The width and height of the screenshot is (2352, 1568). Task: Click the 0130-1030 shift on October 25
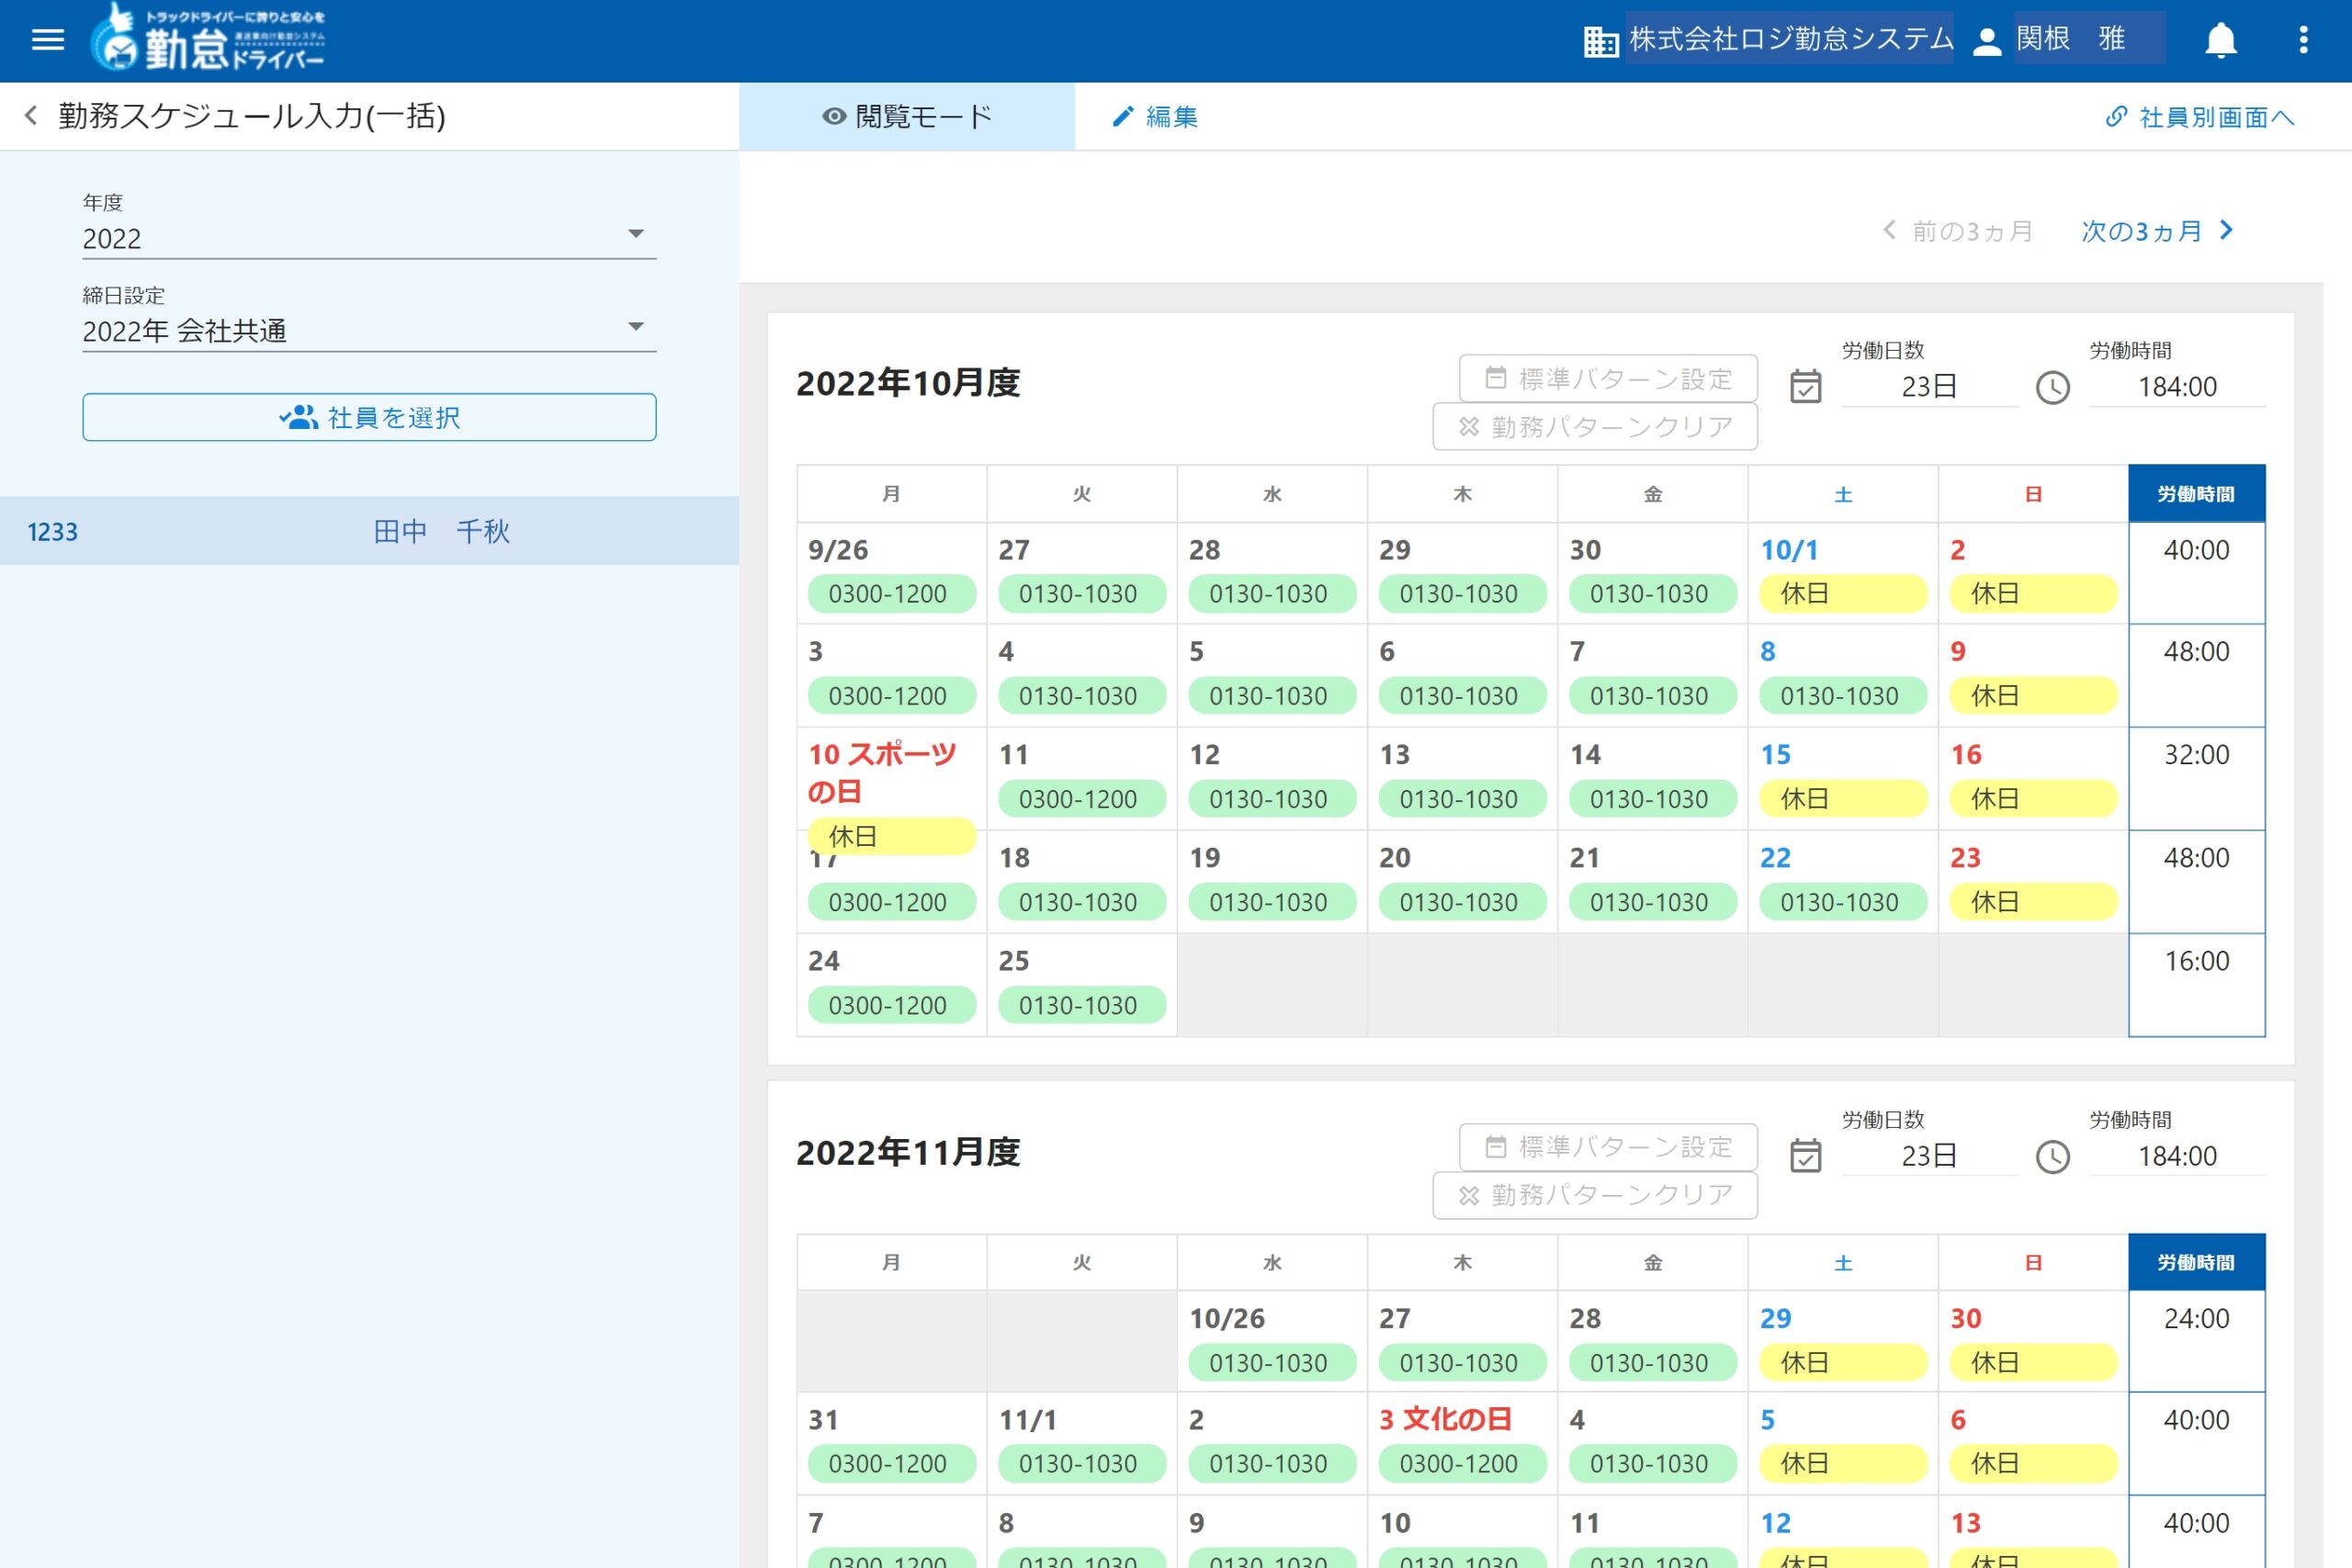point(1082,1004)
